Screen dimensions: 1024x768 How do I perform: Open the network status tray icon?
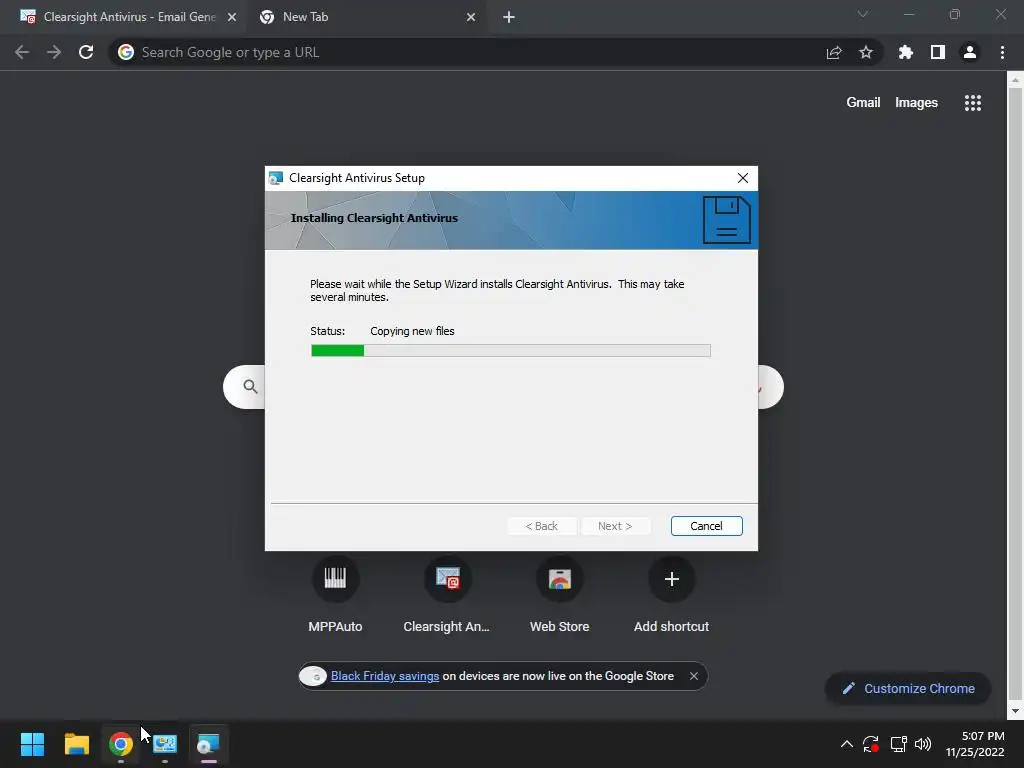point(899,744)
